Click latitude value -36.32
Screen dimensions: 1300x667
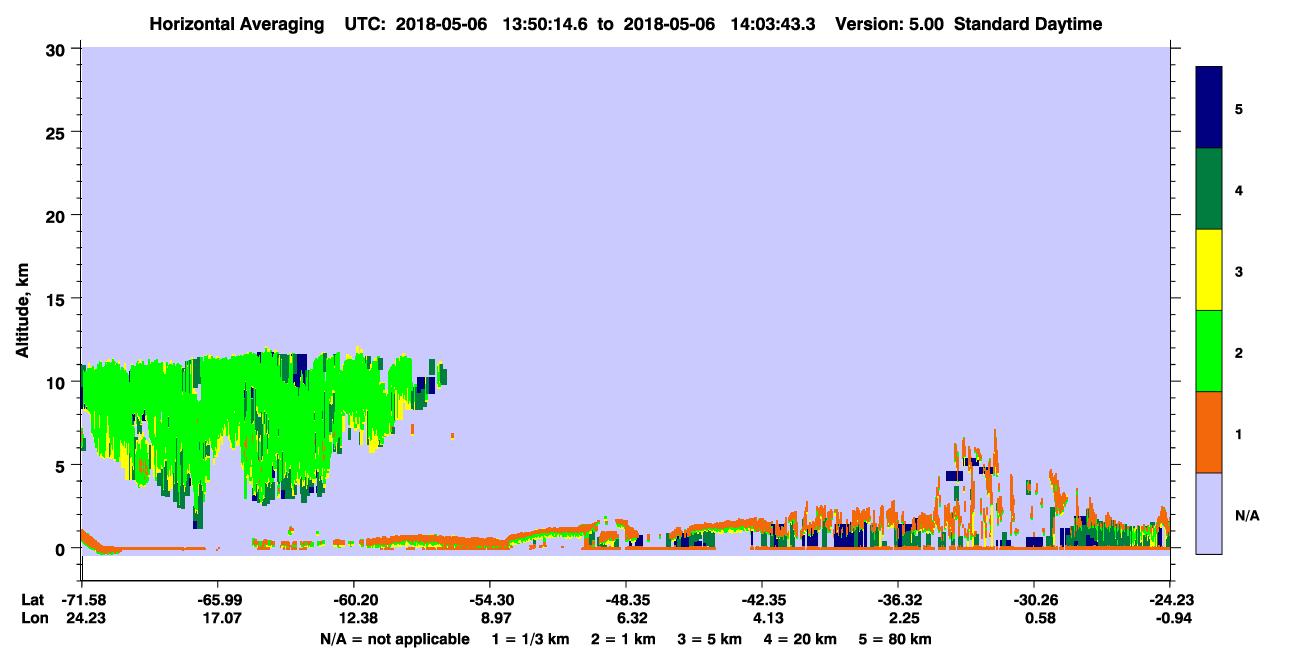[898, 600]
